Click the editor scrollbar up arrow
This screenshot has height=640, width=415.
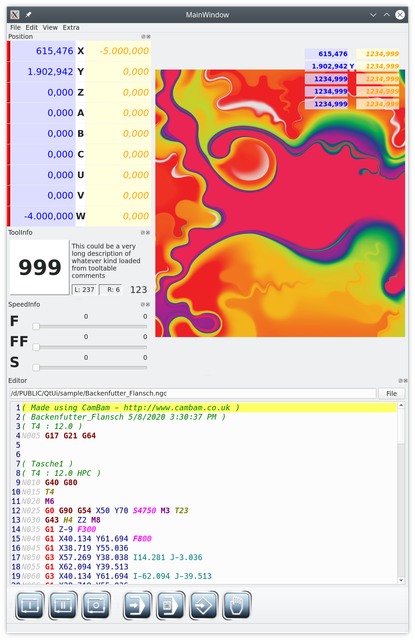click(401, 405)
